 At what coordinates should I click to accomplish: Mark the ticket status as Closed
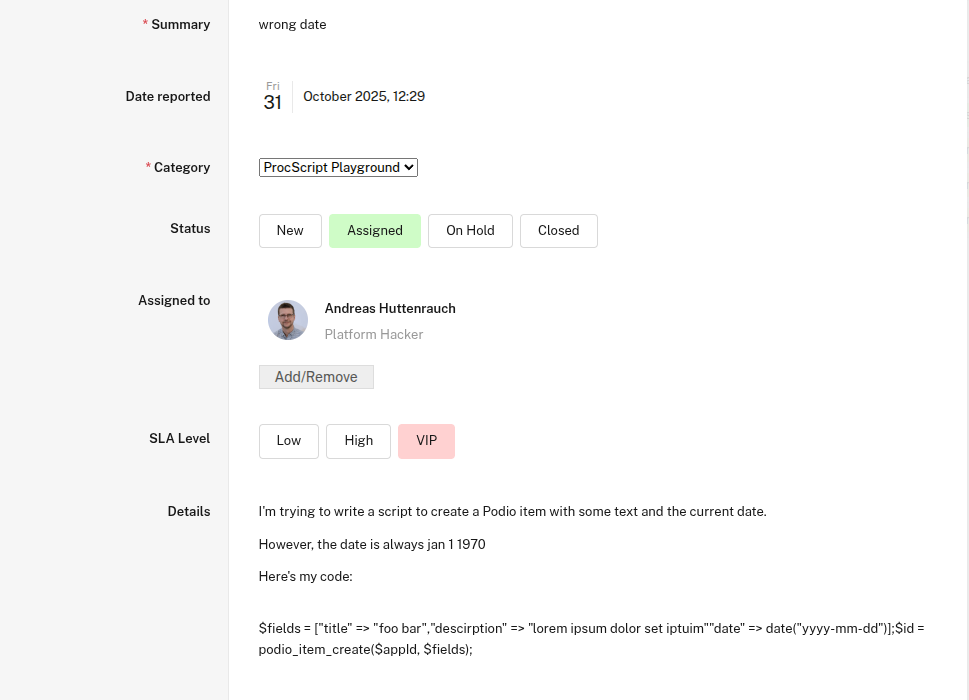(558, 231)
